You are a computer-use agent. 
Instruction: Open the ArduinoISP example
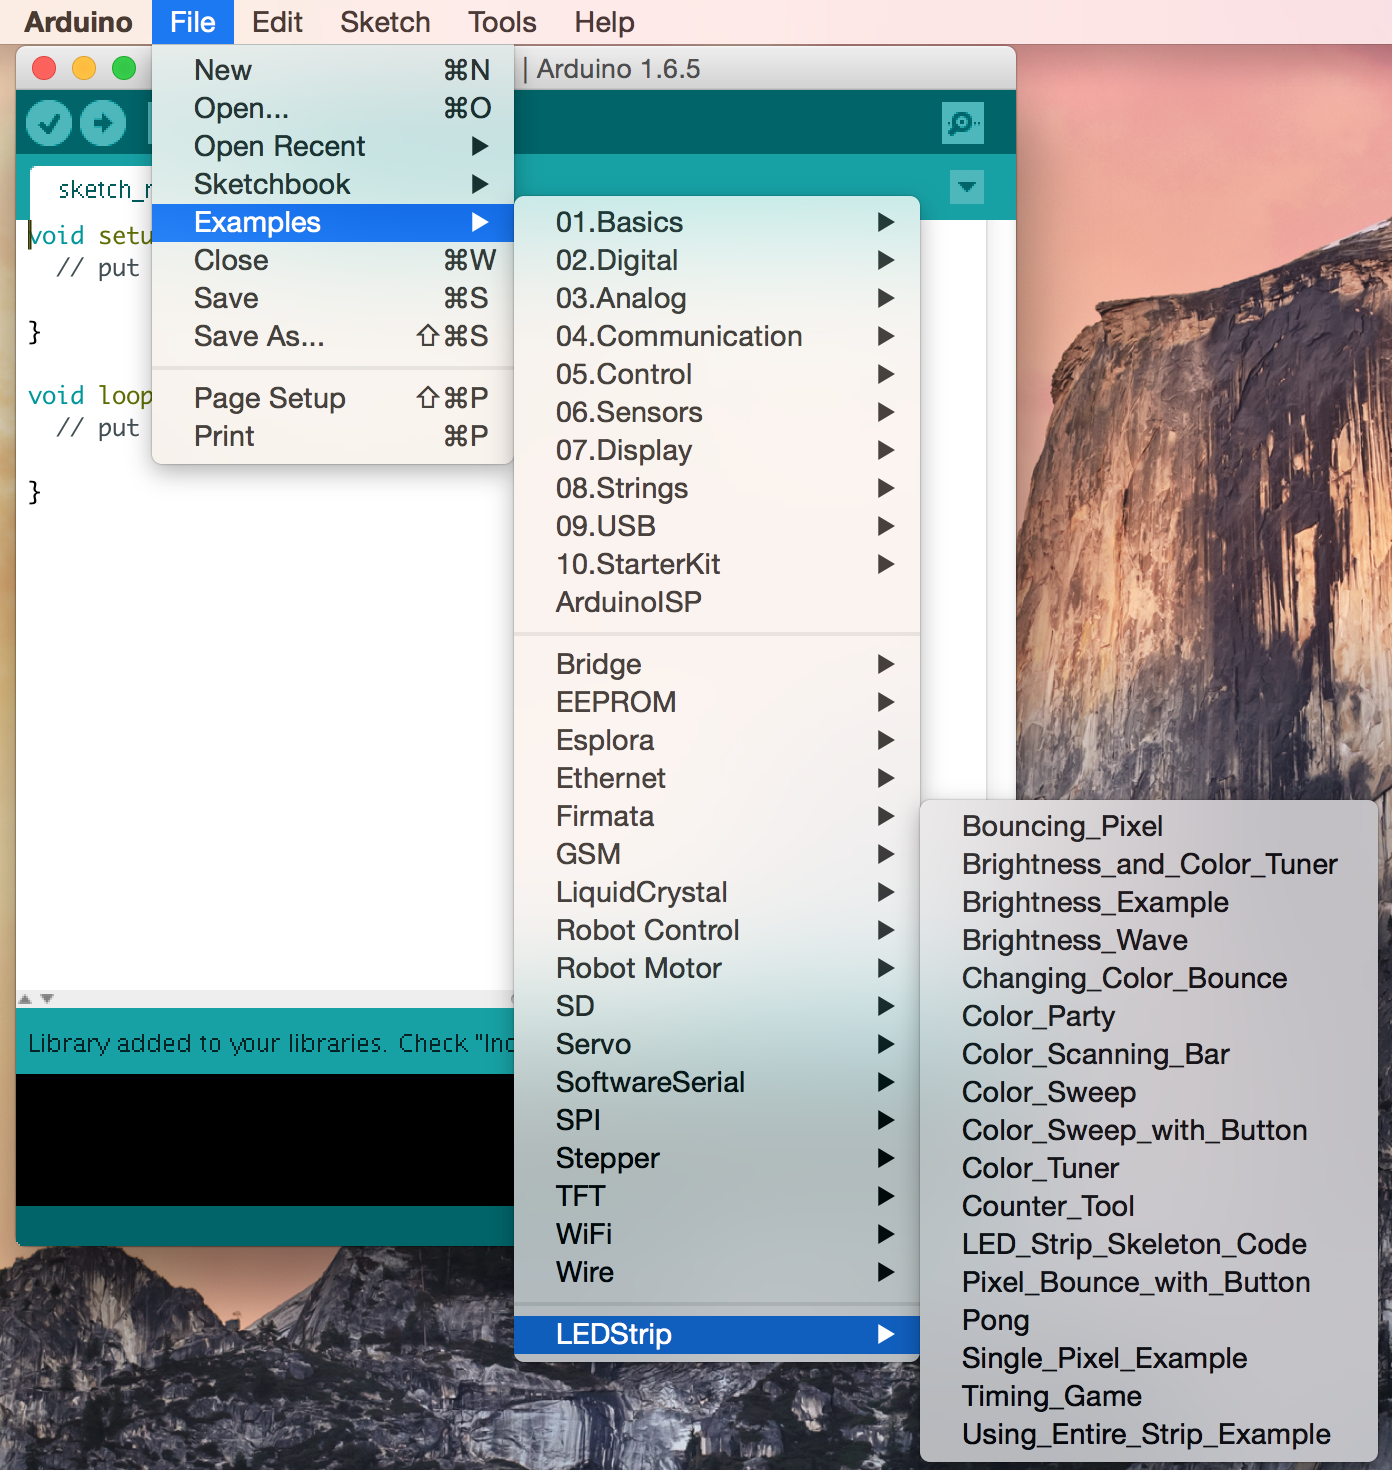point(717,602)
